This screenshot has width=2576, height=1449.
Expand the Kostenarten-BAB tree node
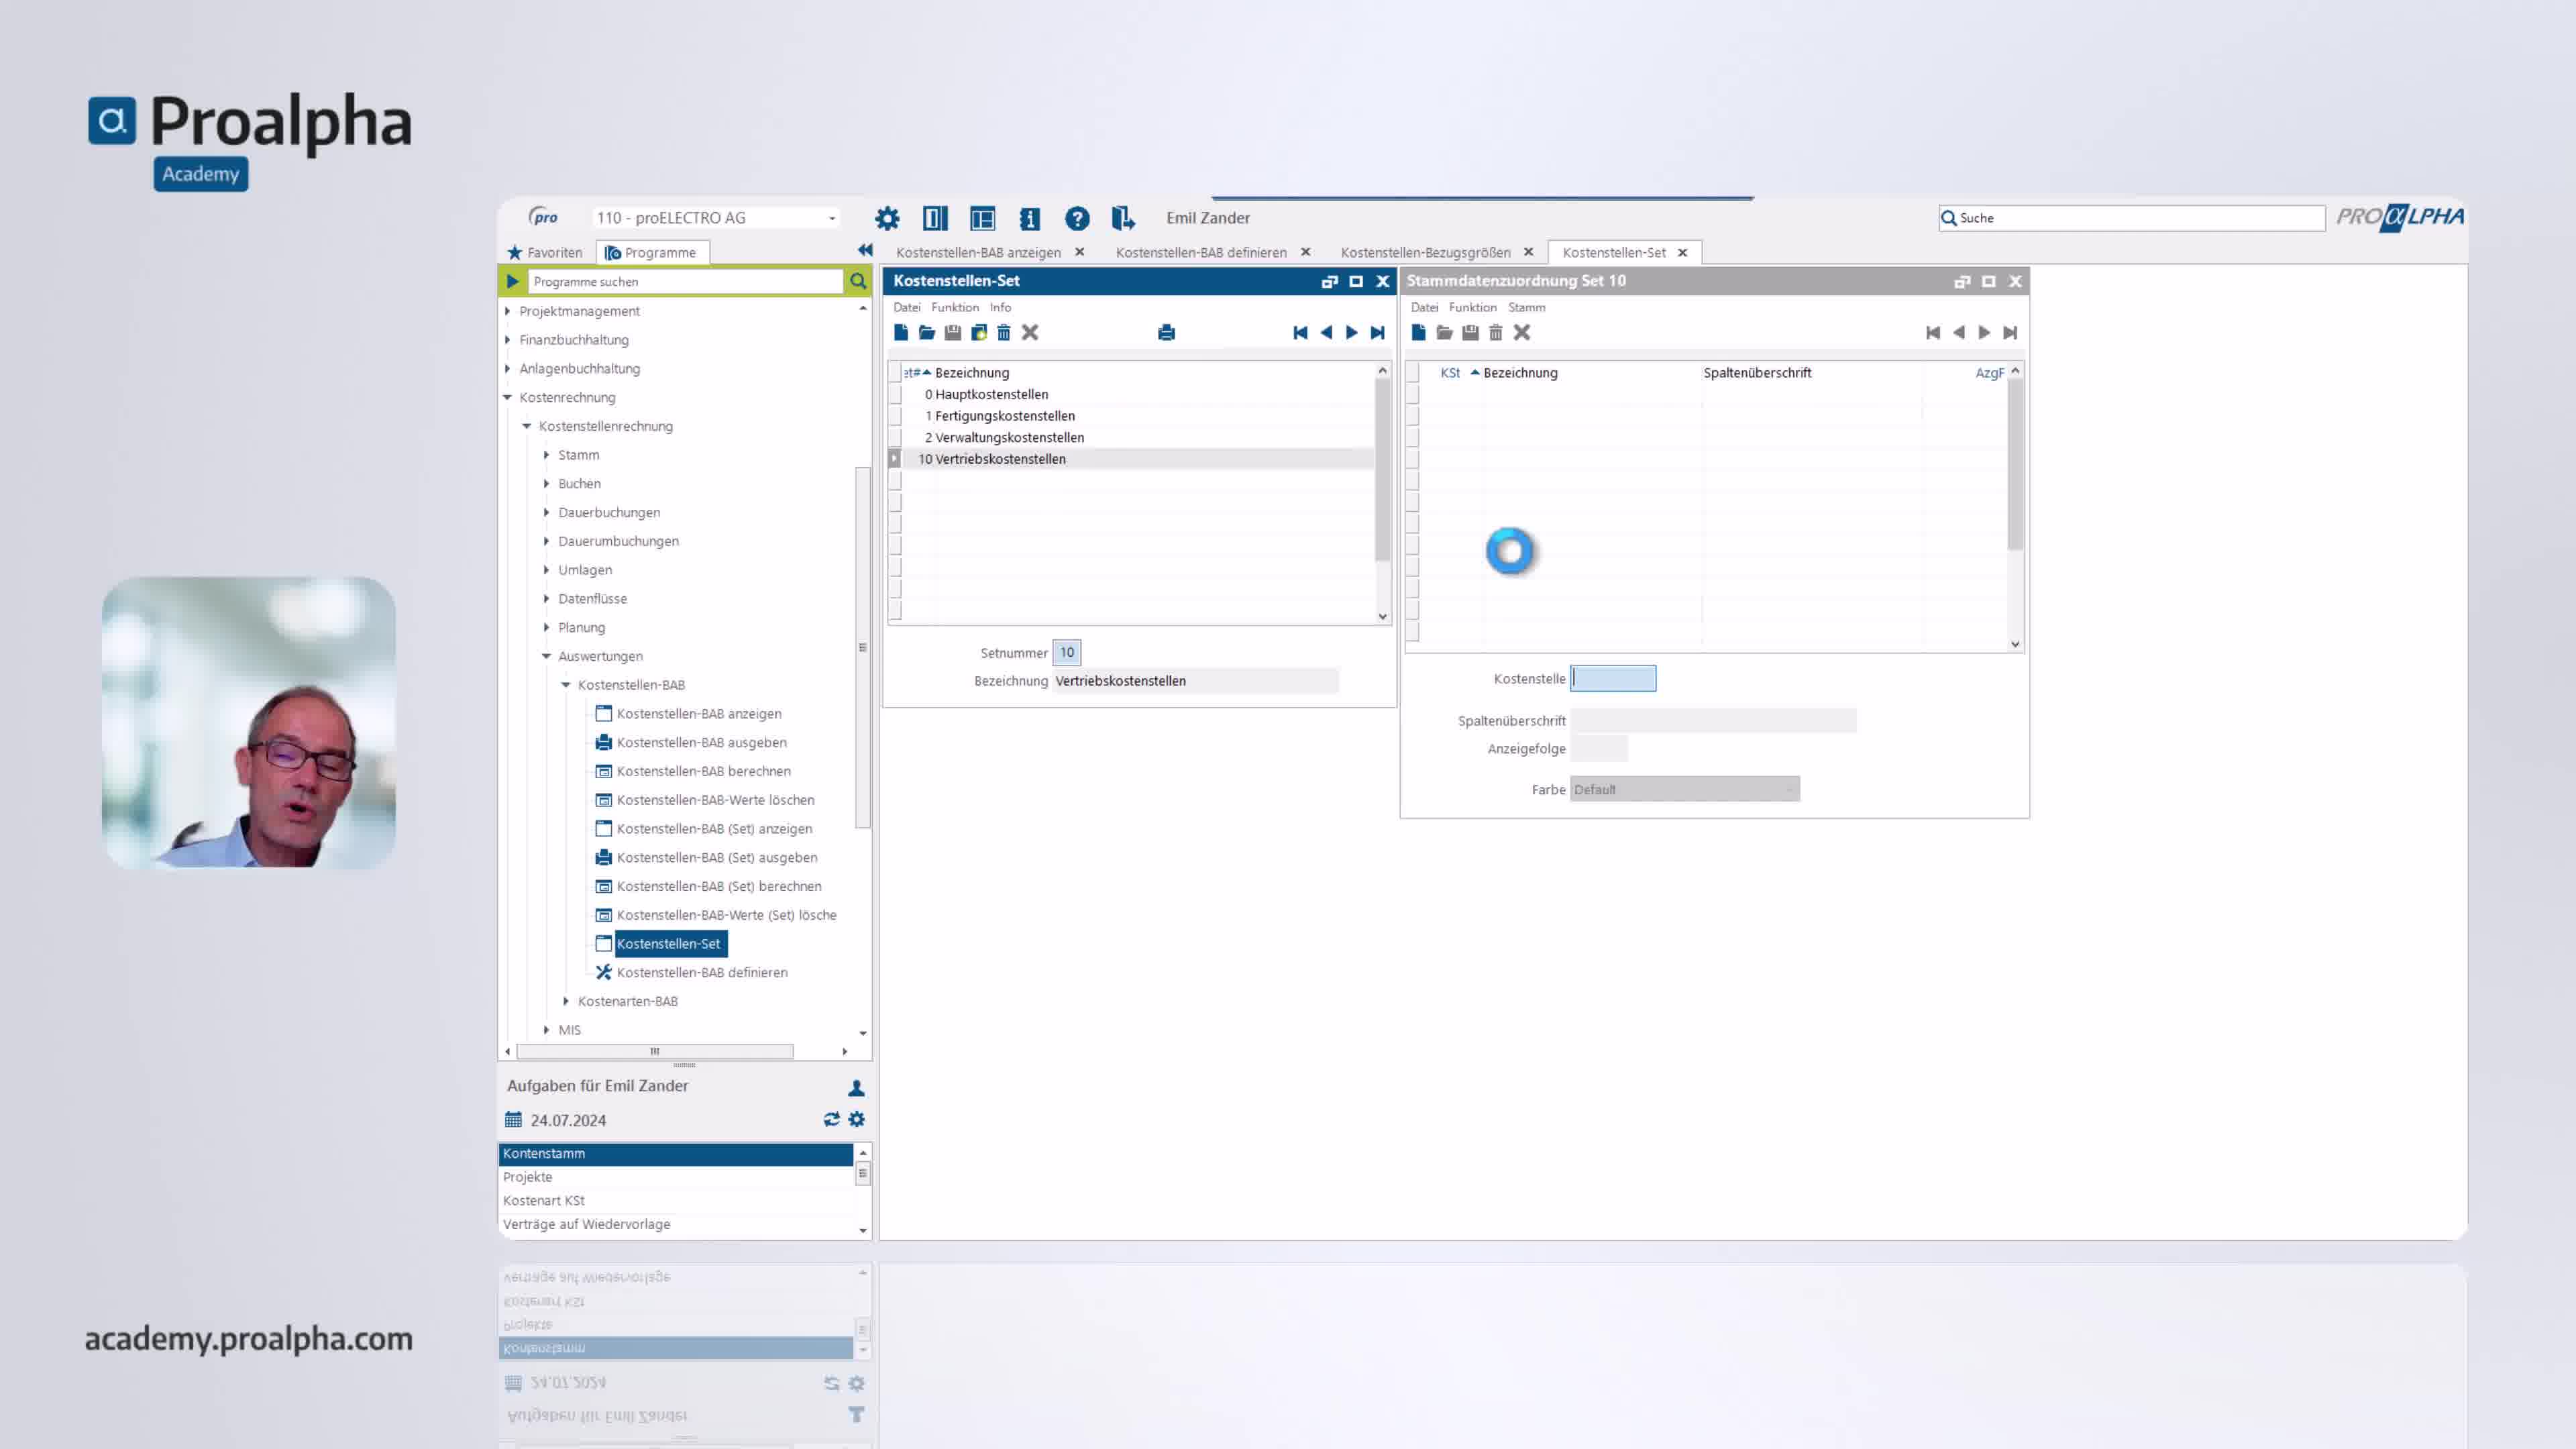tap(566, 1001)
